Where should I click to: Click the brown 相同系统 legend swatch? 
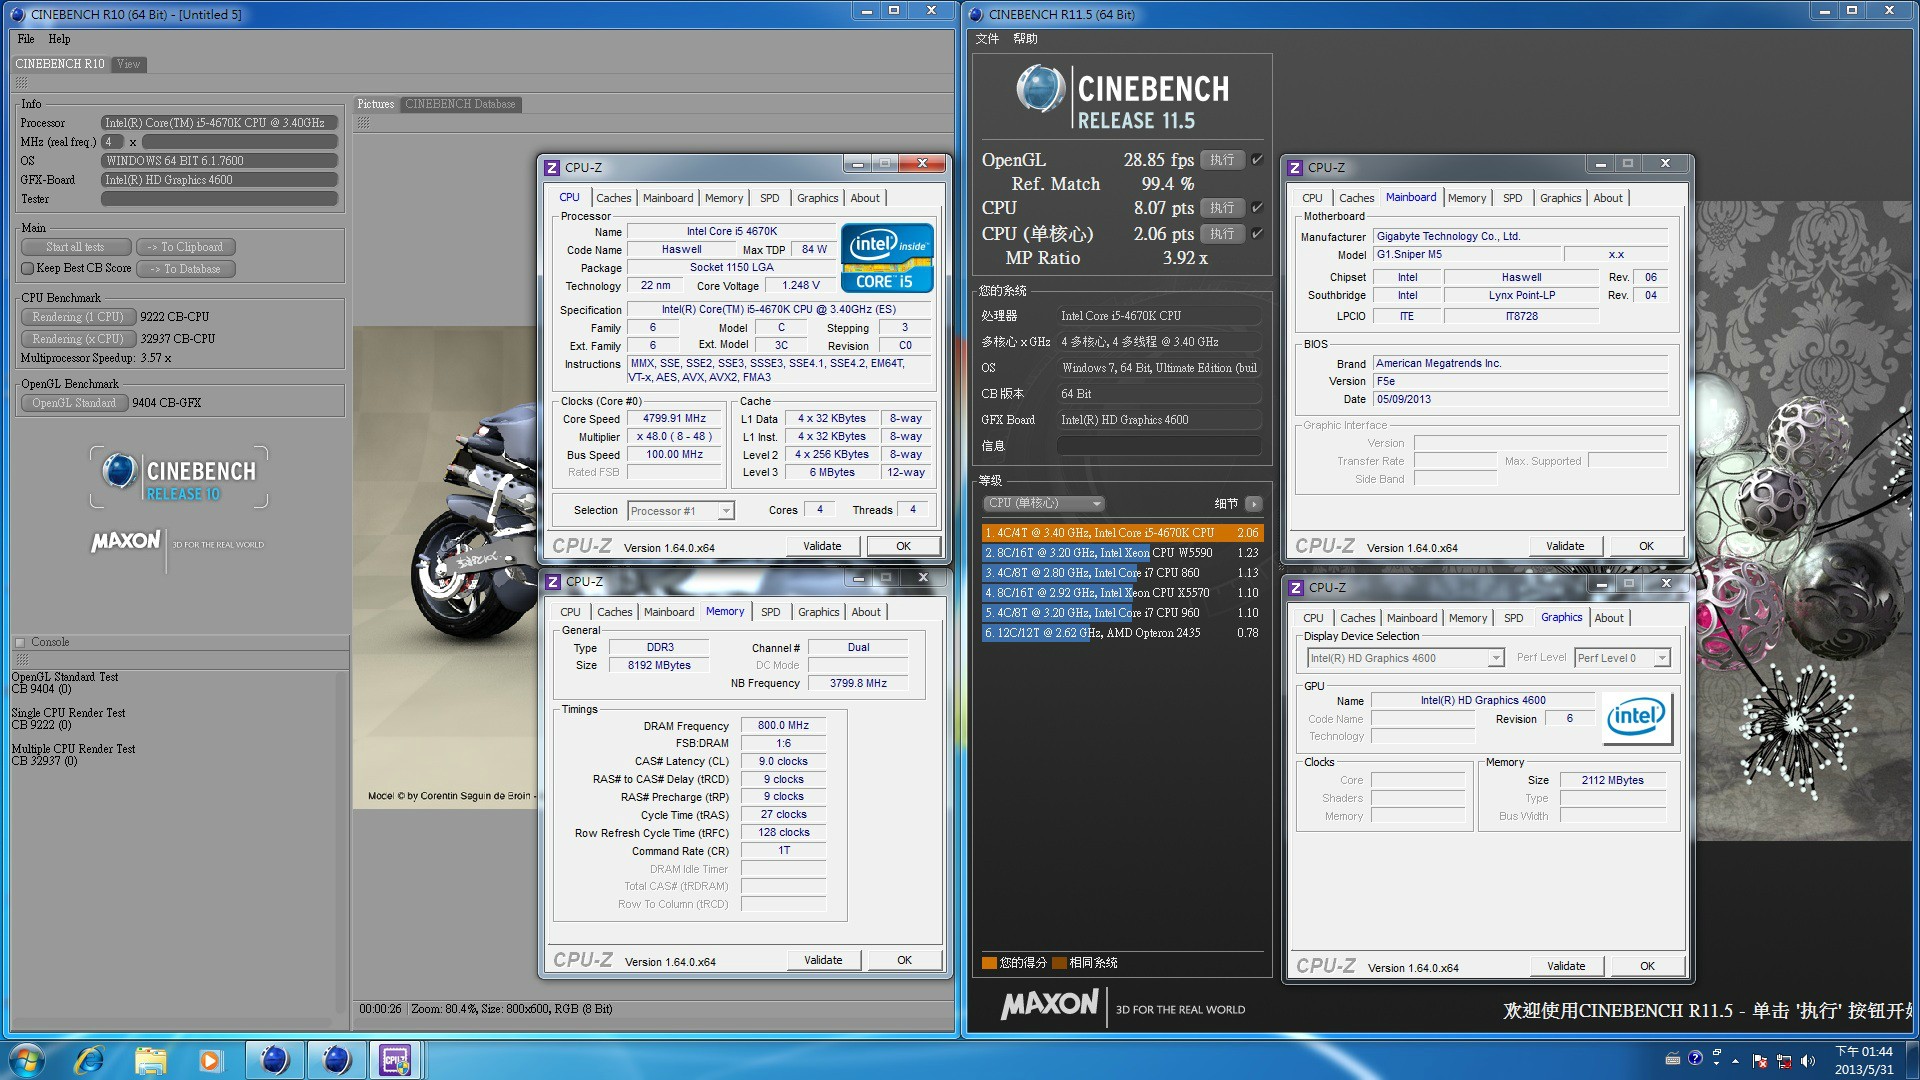point(1060,963)
